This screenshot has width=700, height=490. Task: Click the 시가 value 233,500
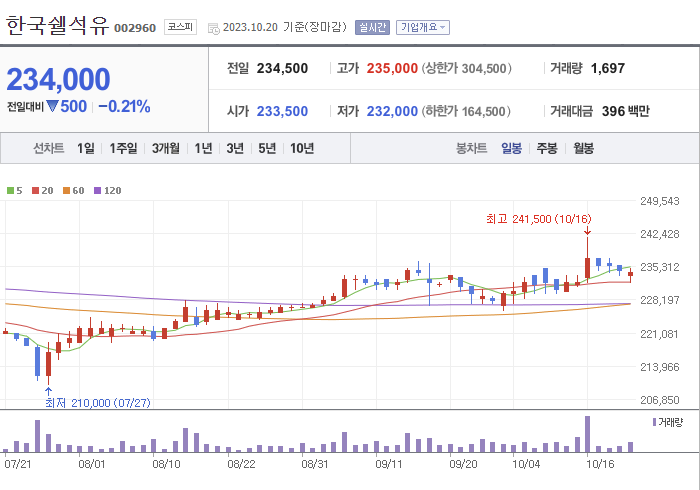(282, 111)
